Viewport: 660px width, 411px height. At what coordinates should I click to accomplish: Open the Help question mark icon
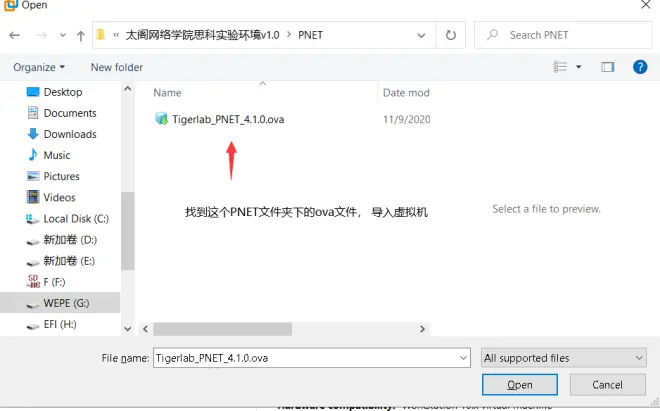(x=640, y=67)
